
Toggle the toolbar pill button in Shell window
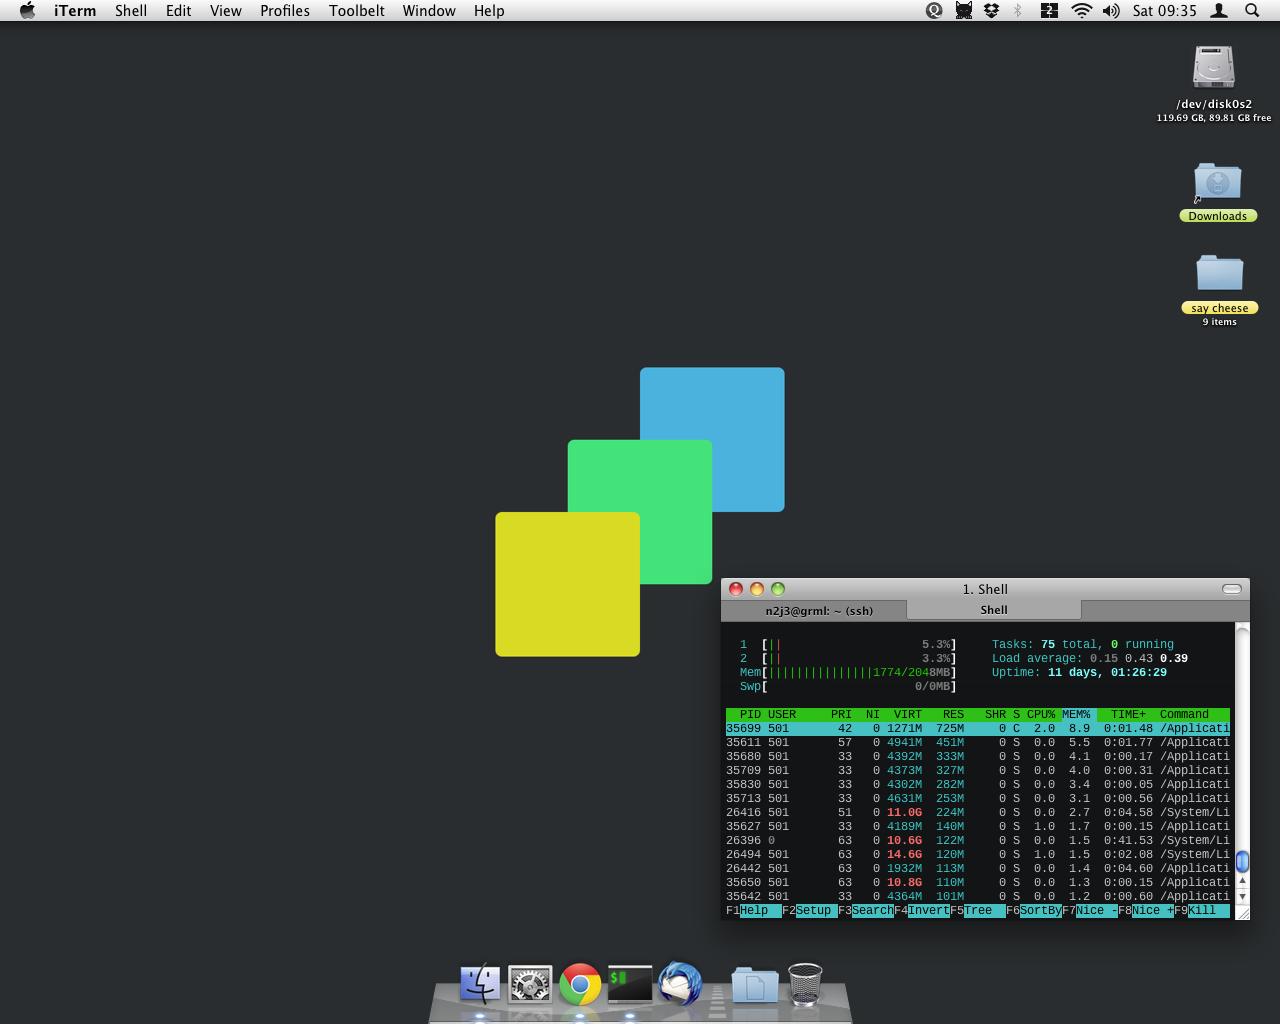(1232, 589)
